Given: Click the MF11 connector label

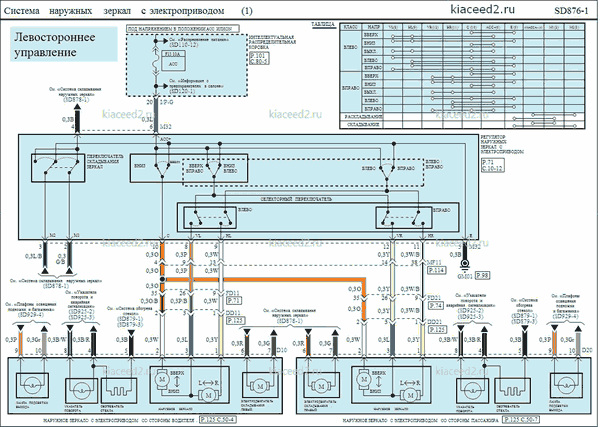Looking at the screenshot, I should pyautogui.click(x=434, y=262).
